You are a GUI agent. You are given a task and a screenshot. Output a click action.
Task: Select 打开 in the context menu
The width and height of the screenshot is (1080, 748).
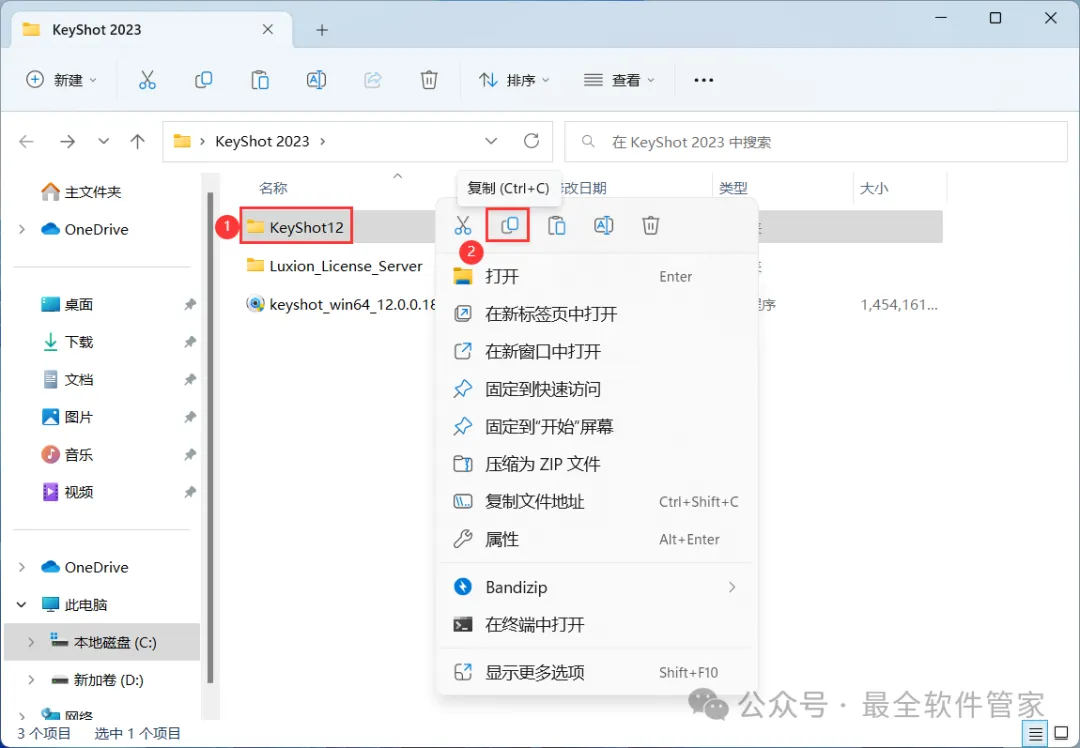click(x=596, y=276)
